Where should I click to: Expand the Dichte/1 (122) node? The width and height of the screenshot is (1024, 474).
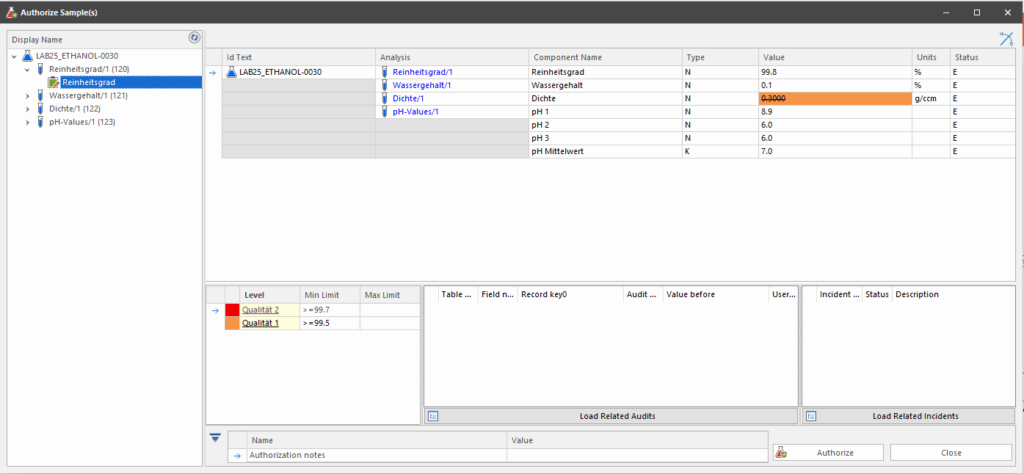[x=27, y=109]
